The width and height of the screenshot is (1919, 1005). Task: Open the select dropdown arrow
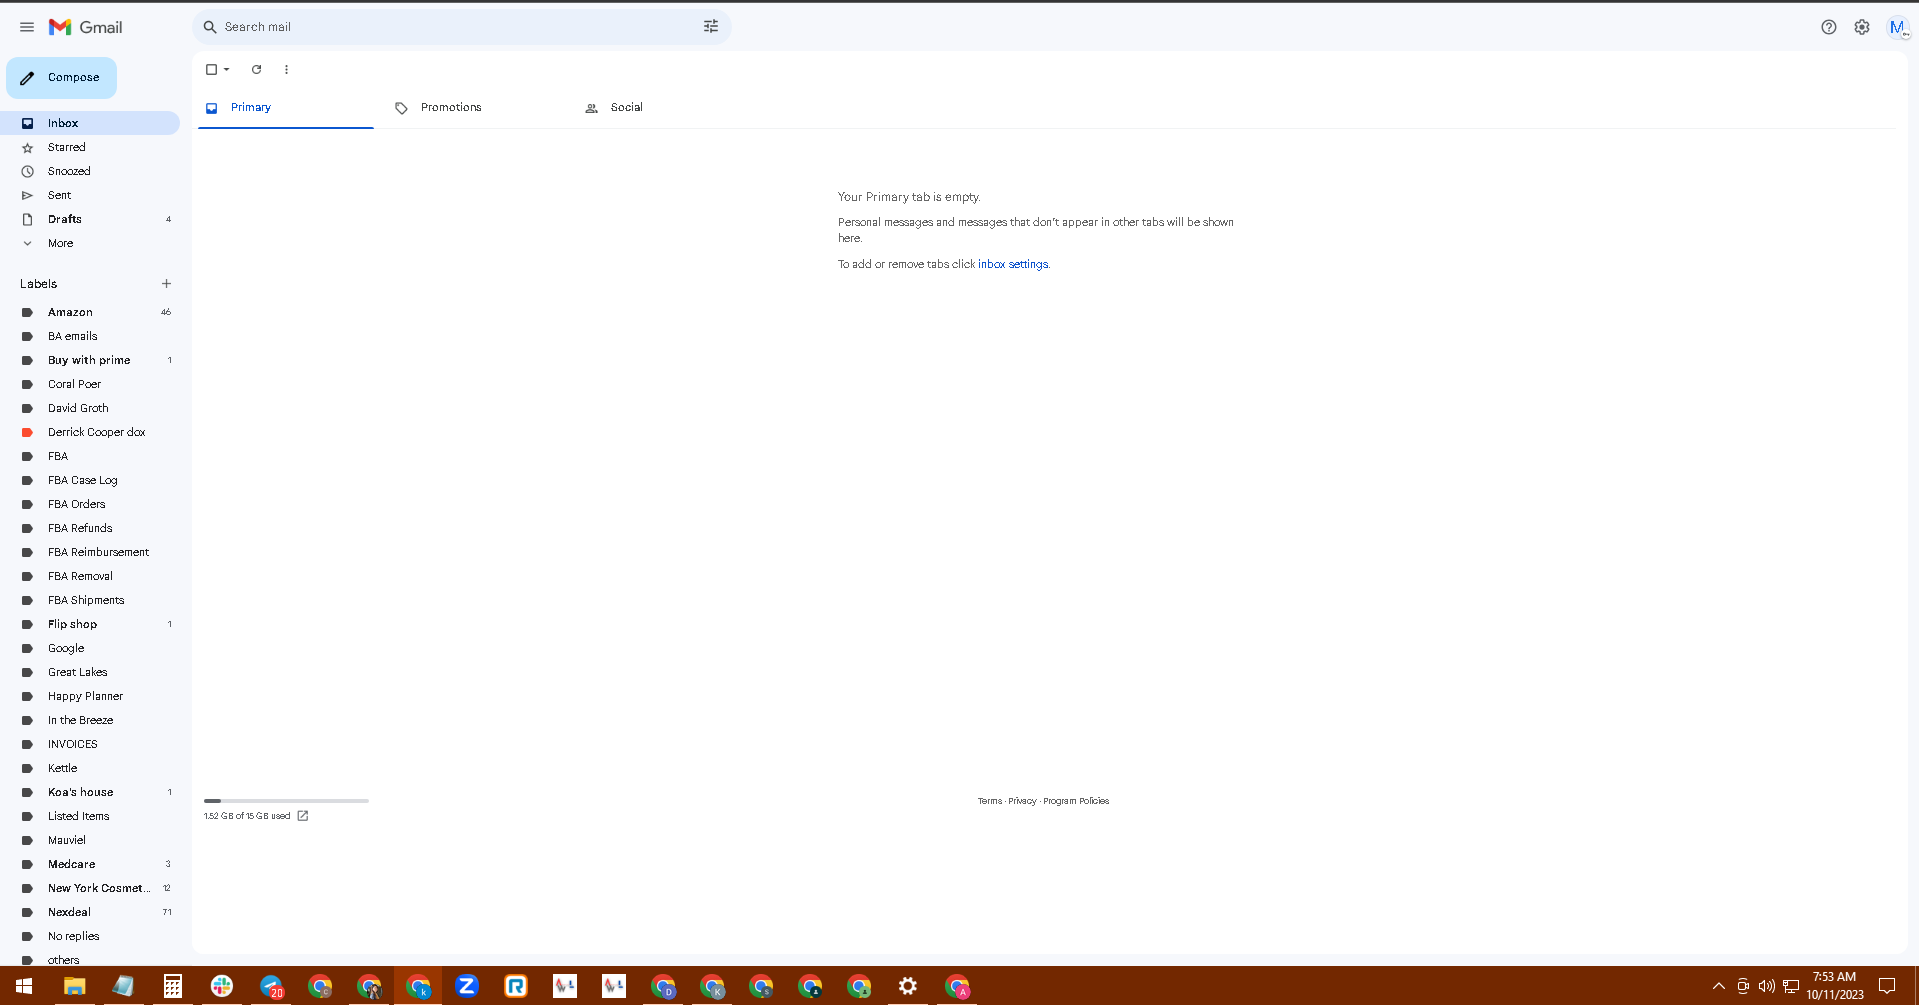coord(227,69)
